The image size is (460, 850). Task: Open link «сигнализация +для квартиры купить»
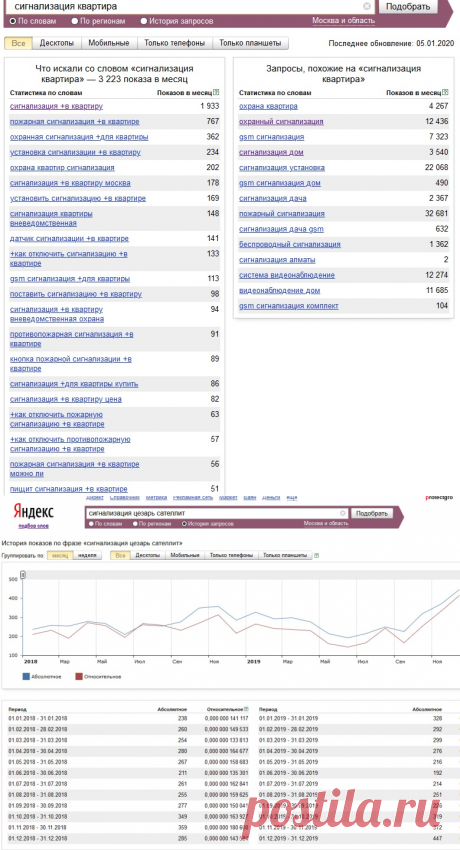point(74,384)
